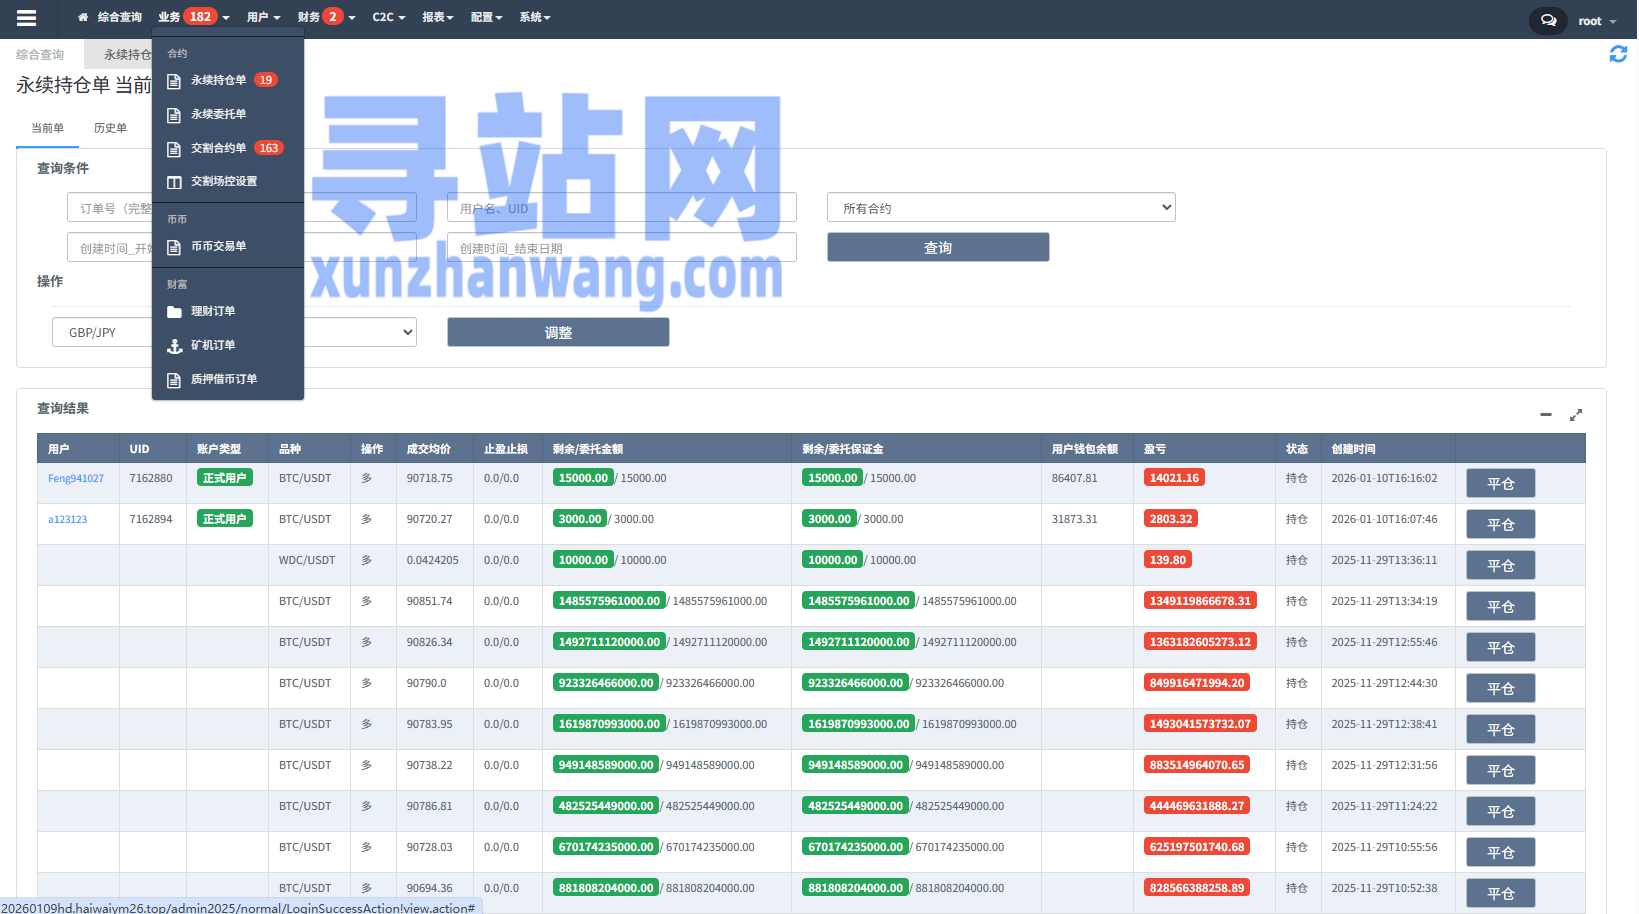Screen dimensions: 1639x914
Task: Open the chat messages icon beside root
Action: tap(1547, 20)
